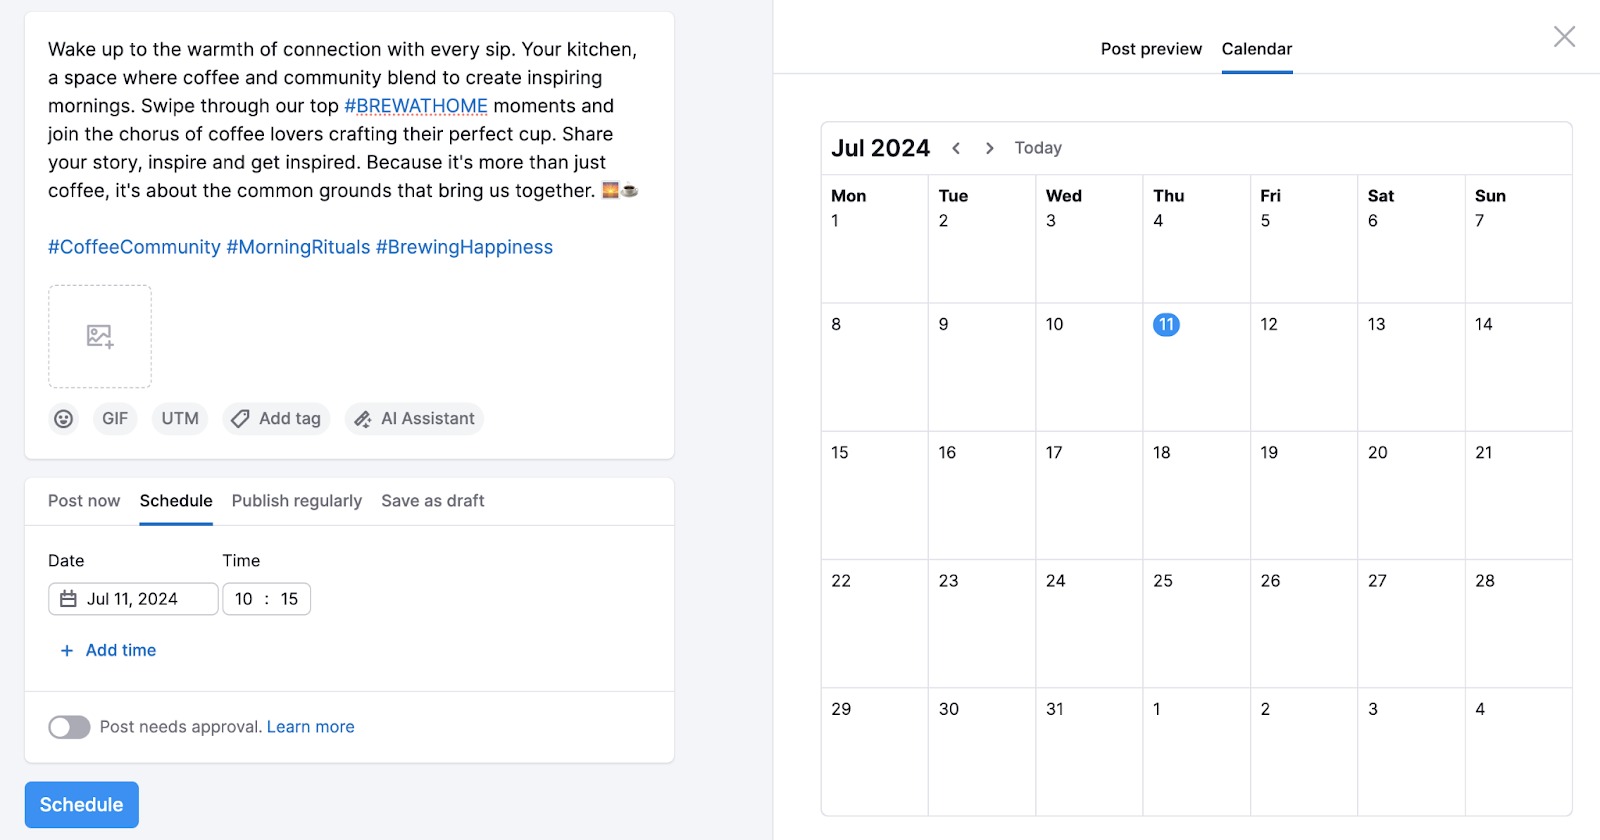Click the blue Schedule button

click(x=82, y=805)
